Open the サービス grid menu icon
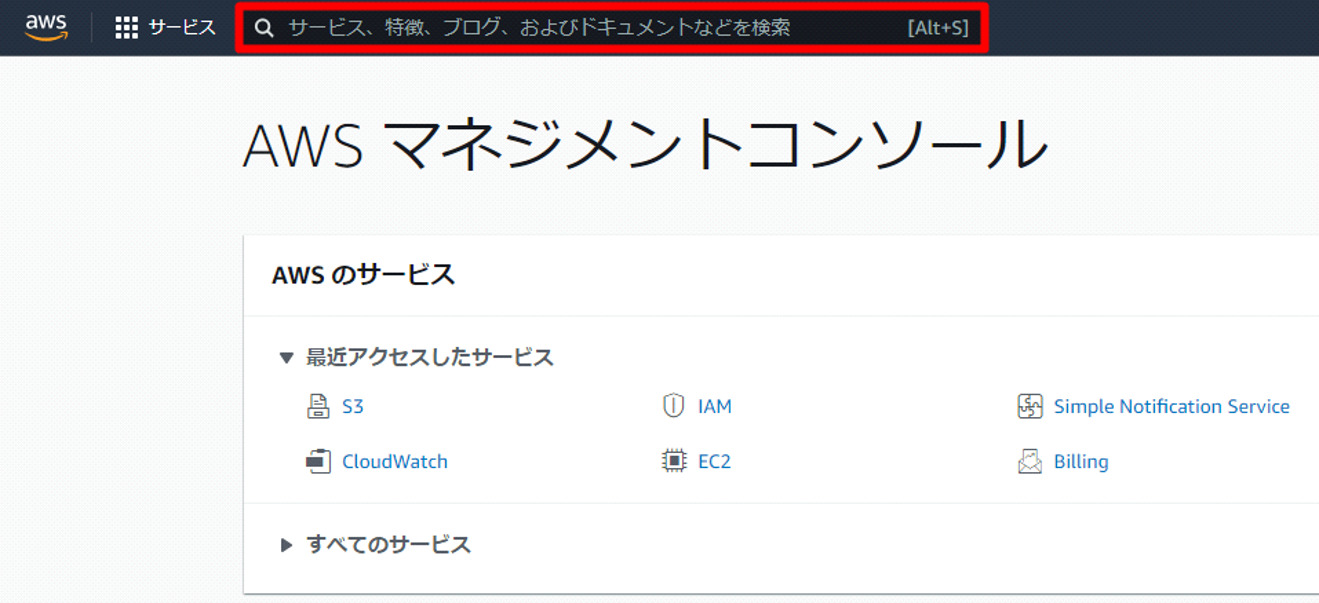1319x603 pixels. point(126,28)
